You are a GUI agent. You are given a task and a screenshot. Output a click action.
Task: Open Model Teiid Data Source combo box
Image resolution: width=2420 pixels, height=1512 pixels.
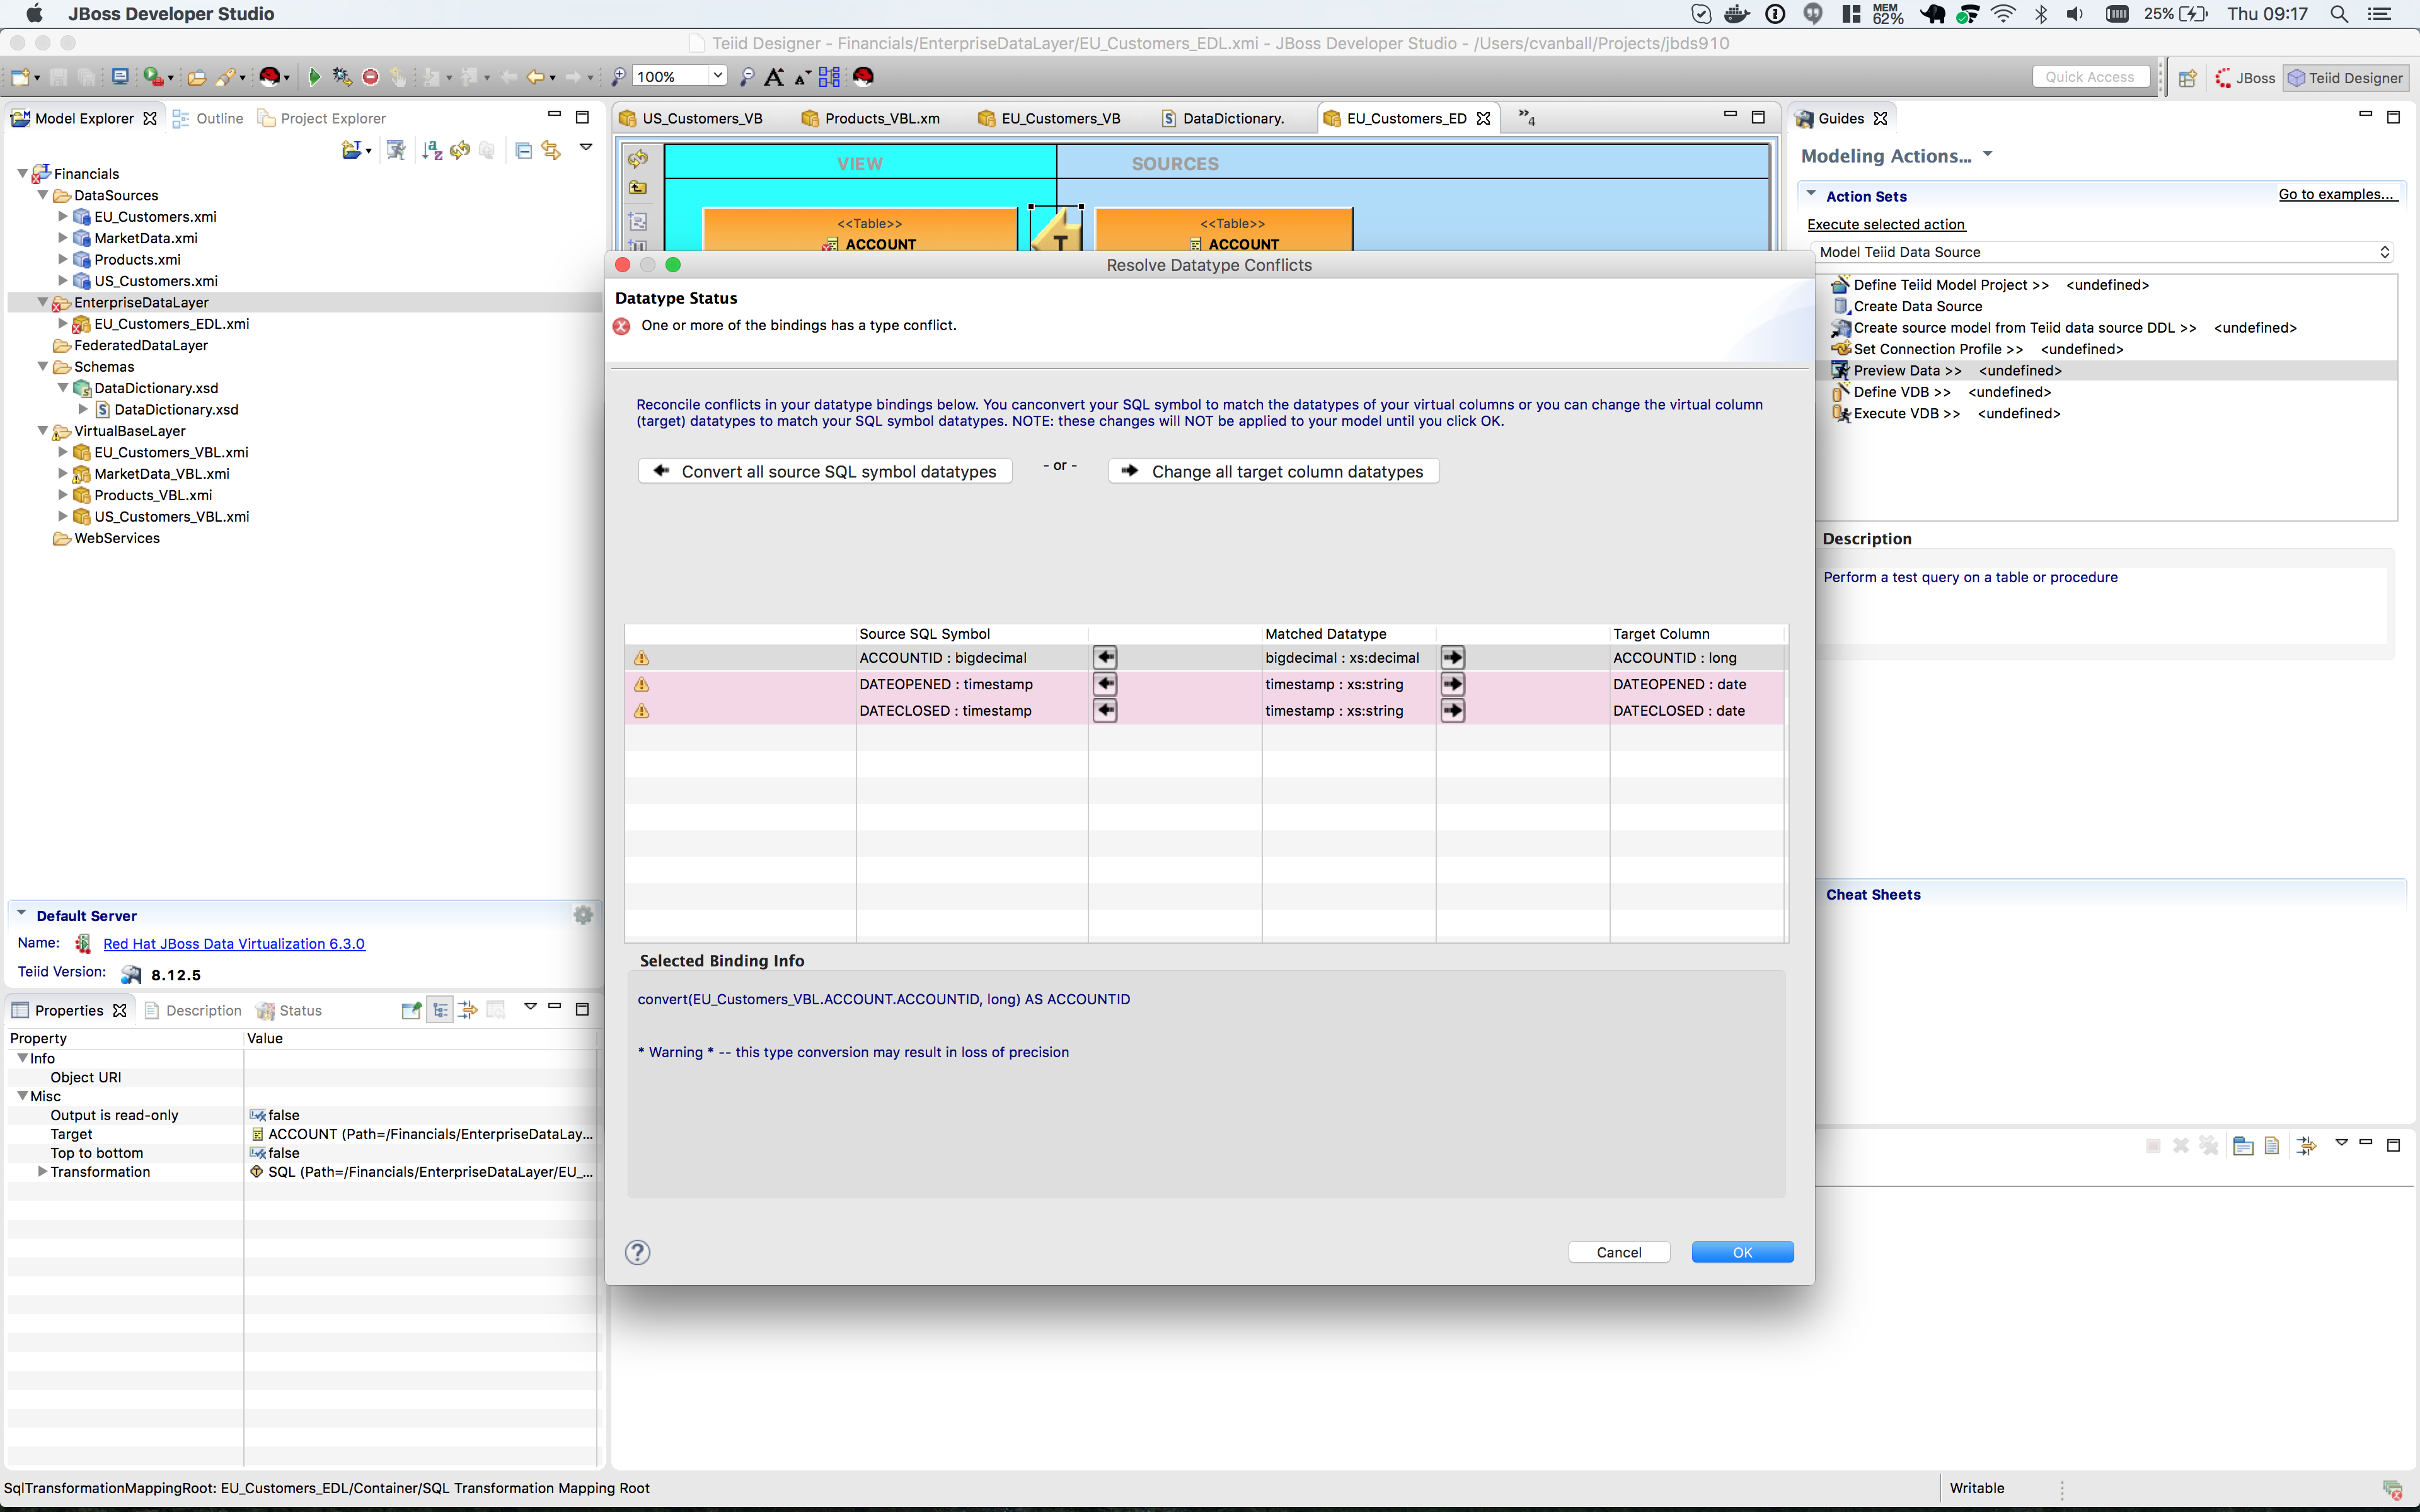pos(2100,252)
